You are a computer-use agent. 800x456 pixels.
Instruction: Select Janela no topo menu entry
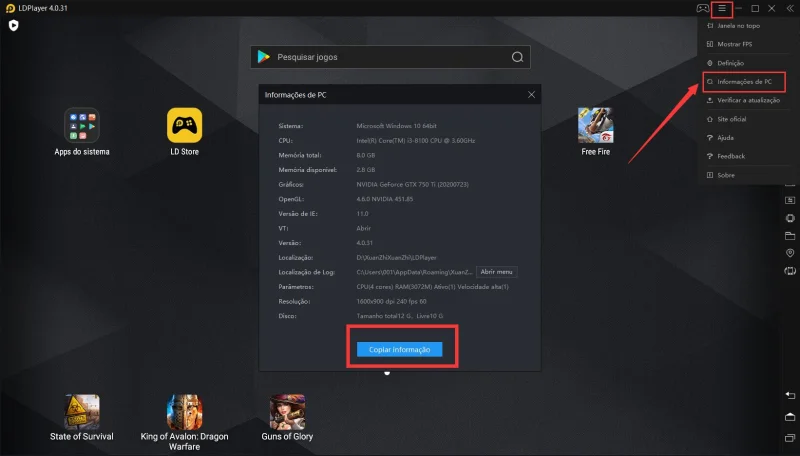pos(738,26)
